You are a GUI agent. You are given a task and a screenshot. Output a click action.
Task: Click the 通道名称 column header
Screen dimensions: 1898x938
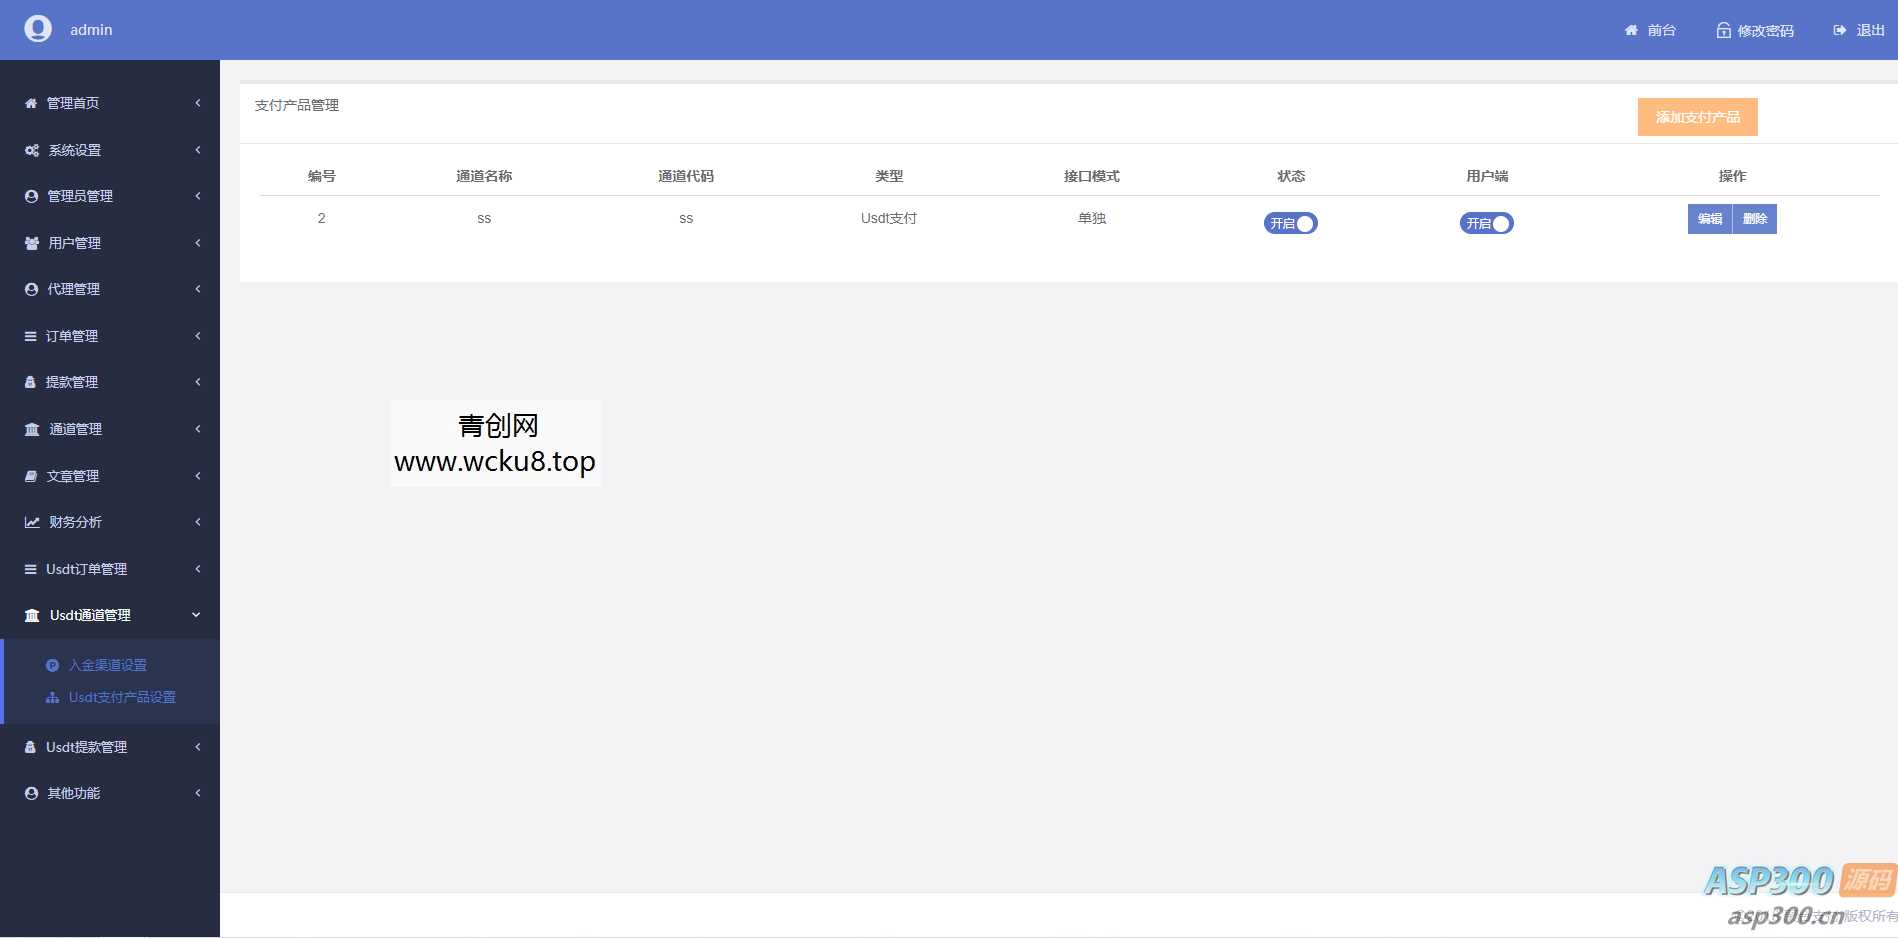pyautogui.click(x=484, y=176)
